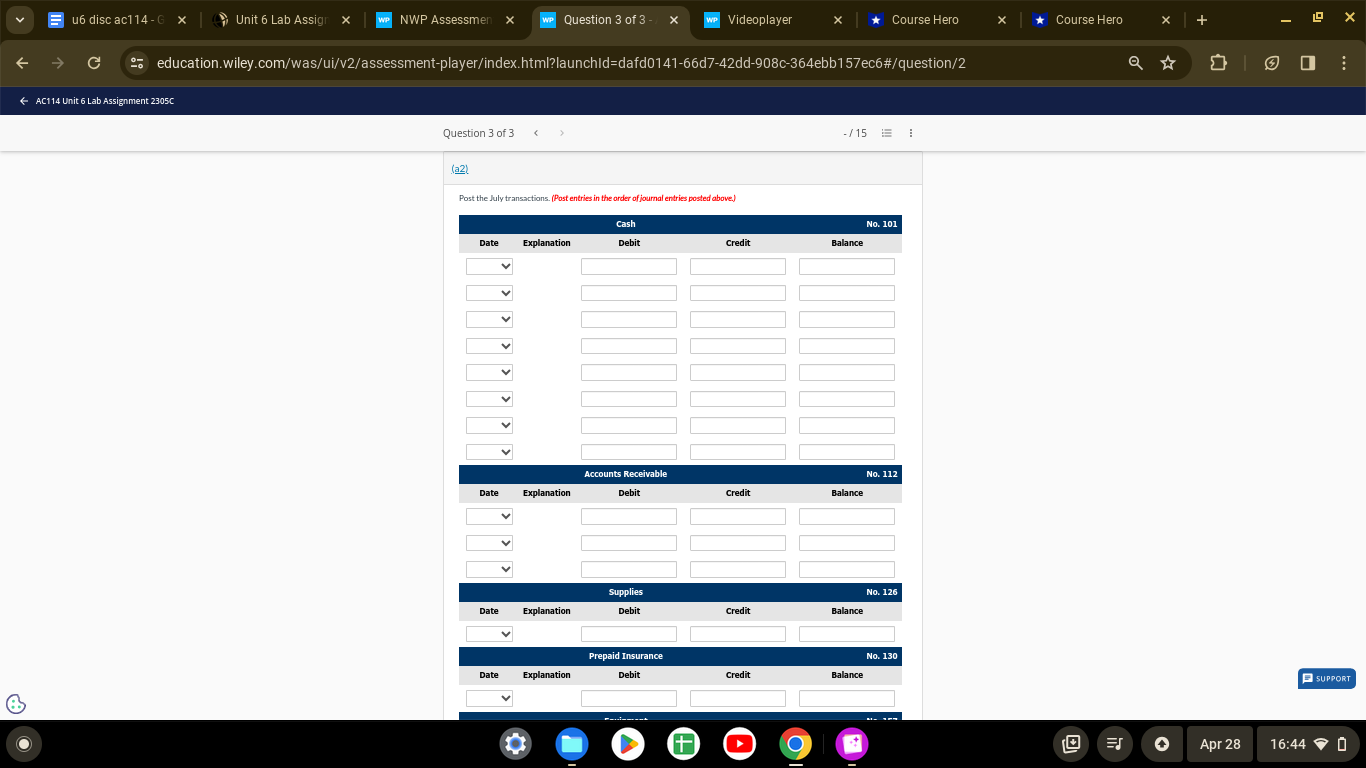
Task: Click the browser address bar URL
Action: tap(561, 63)
